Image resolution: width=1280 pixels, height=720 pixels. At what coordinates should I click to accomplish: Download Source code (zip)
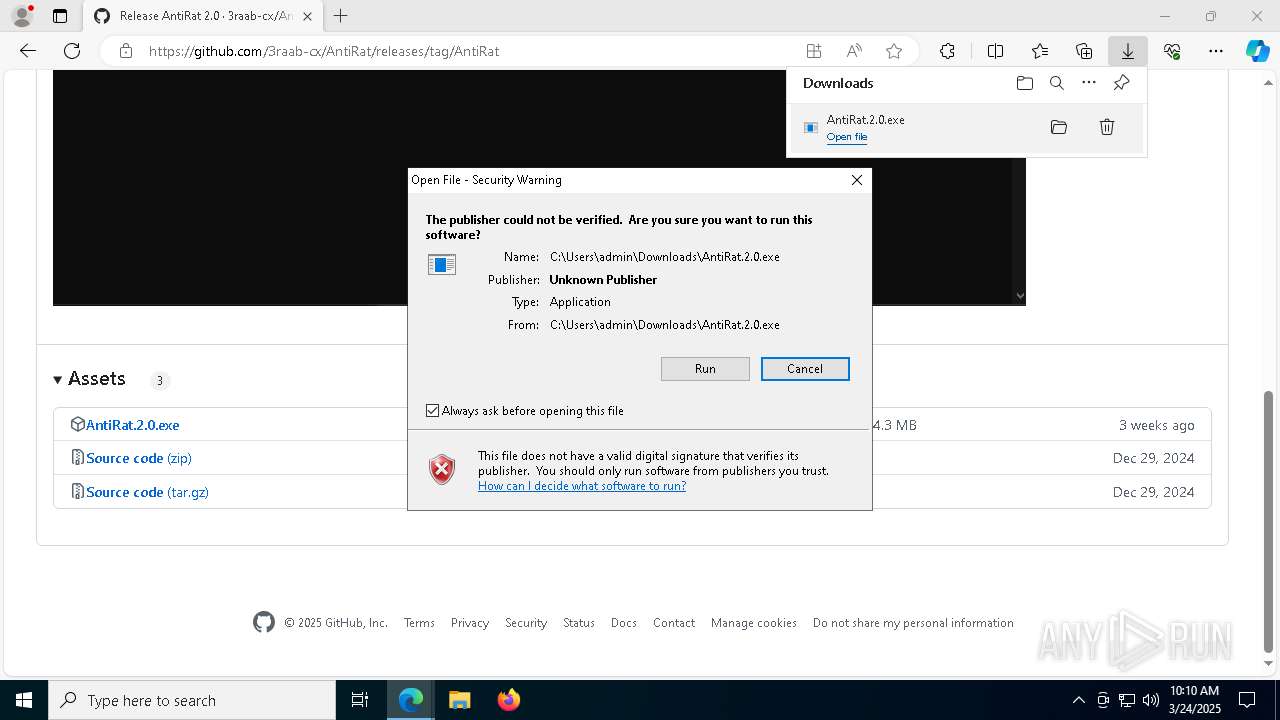138,458
